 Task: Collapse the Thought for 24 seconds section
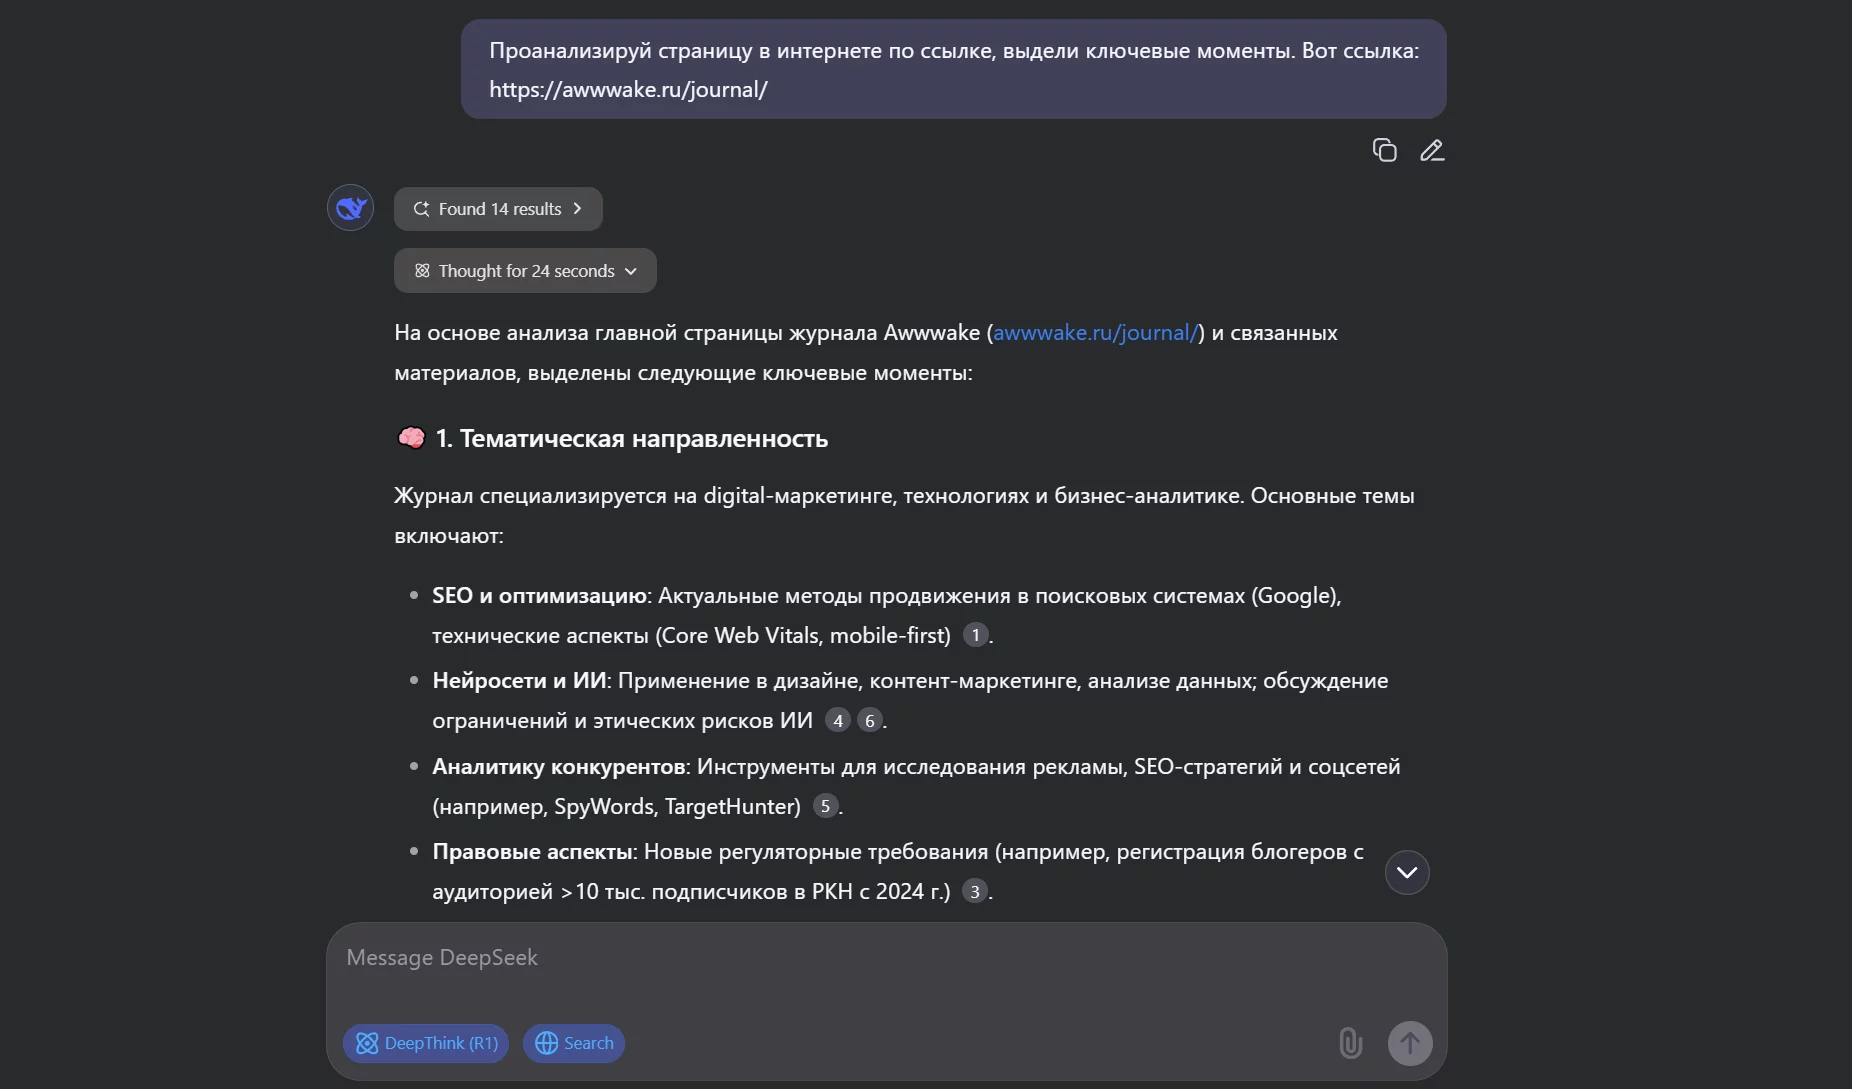pos(525,271)
